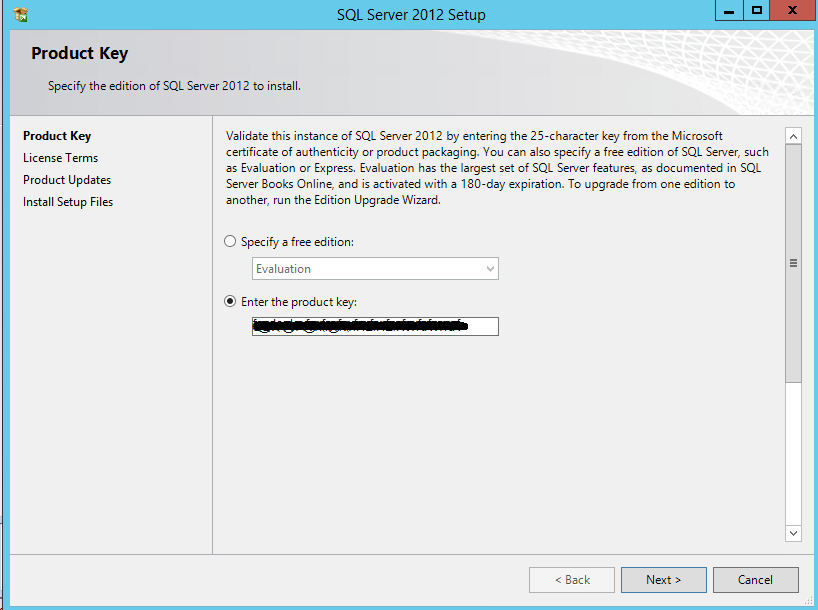
Task: Click the product key input field
Action: tap(375, 327)
